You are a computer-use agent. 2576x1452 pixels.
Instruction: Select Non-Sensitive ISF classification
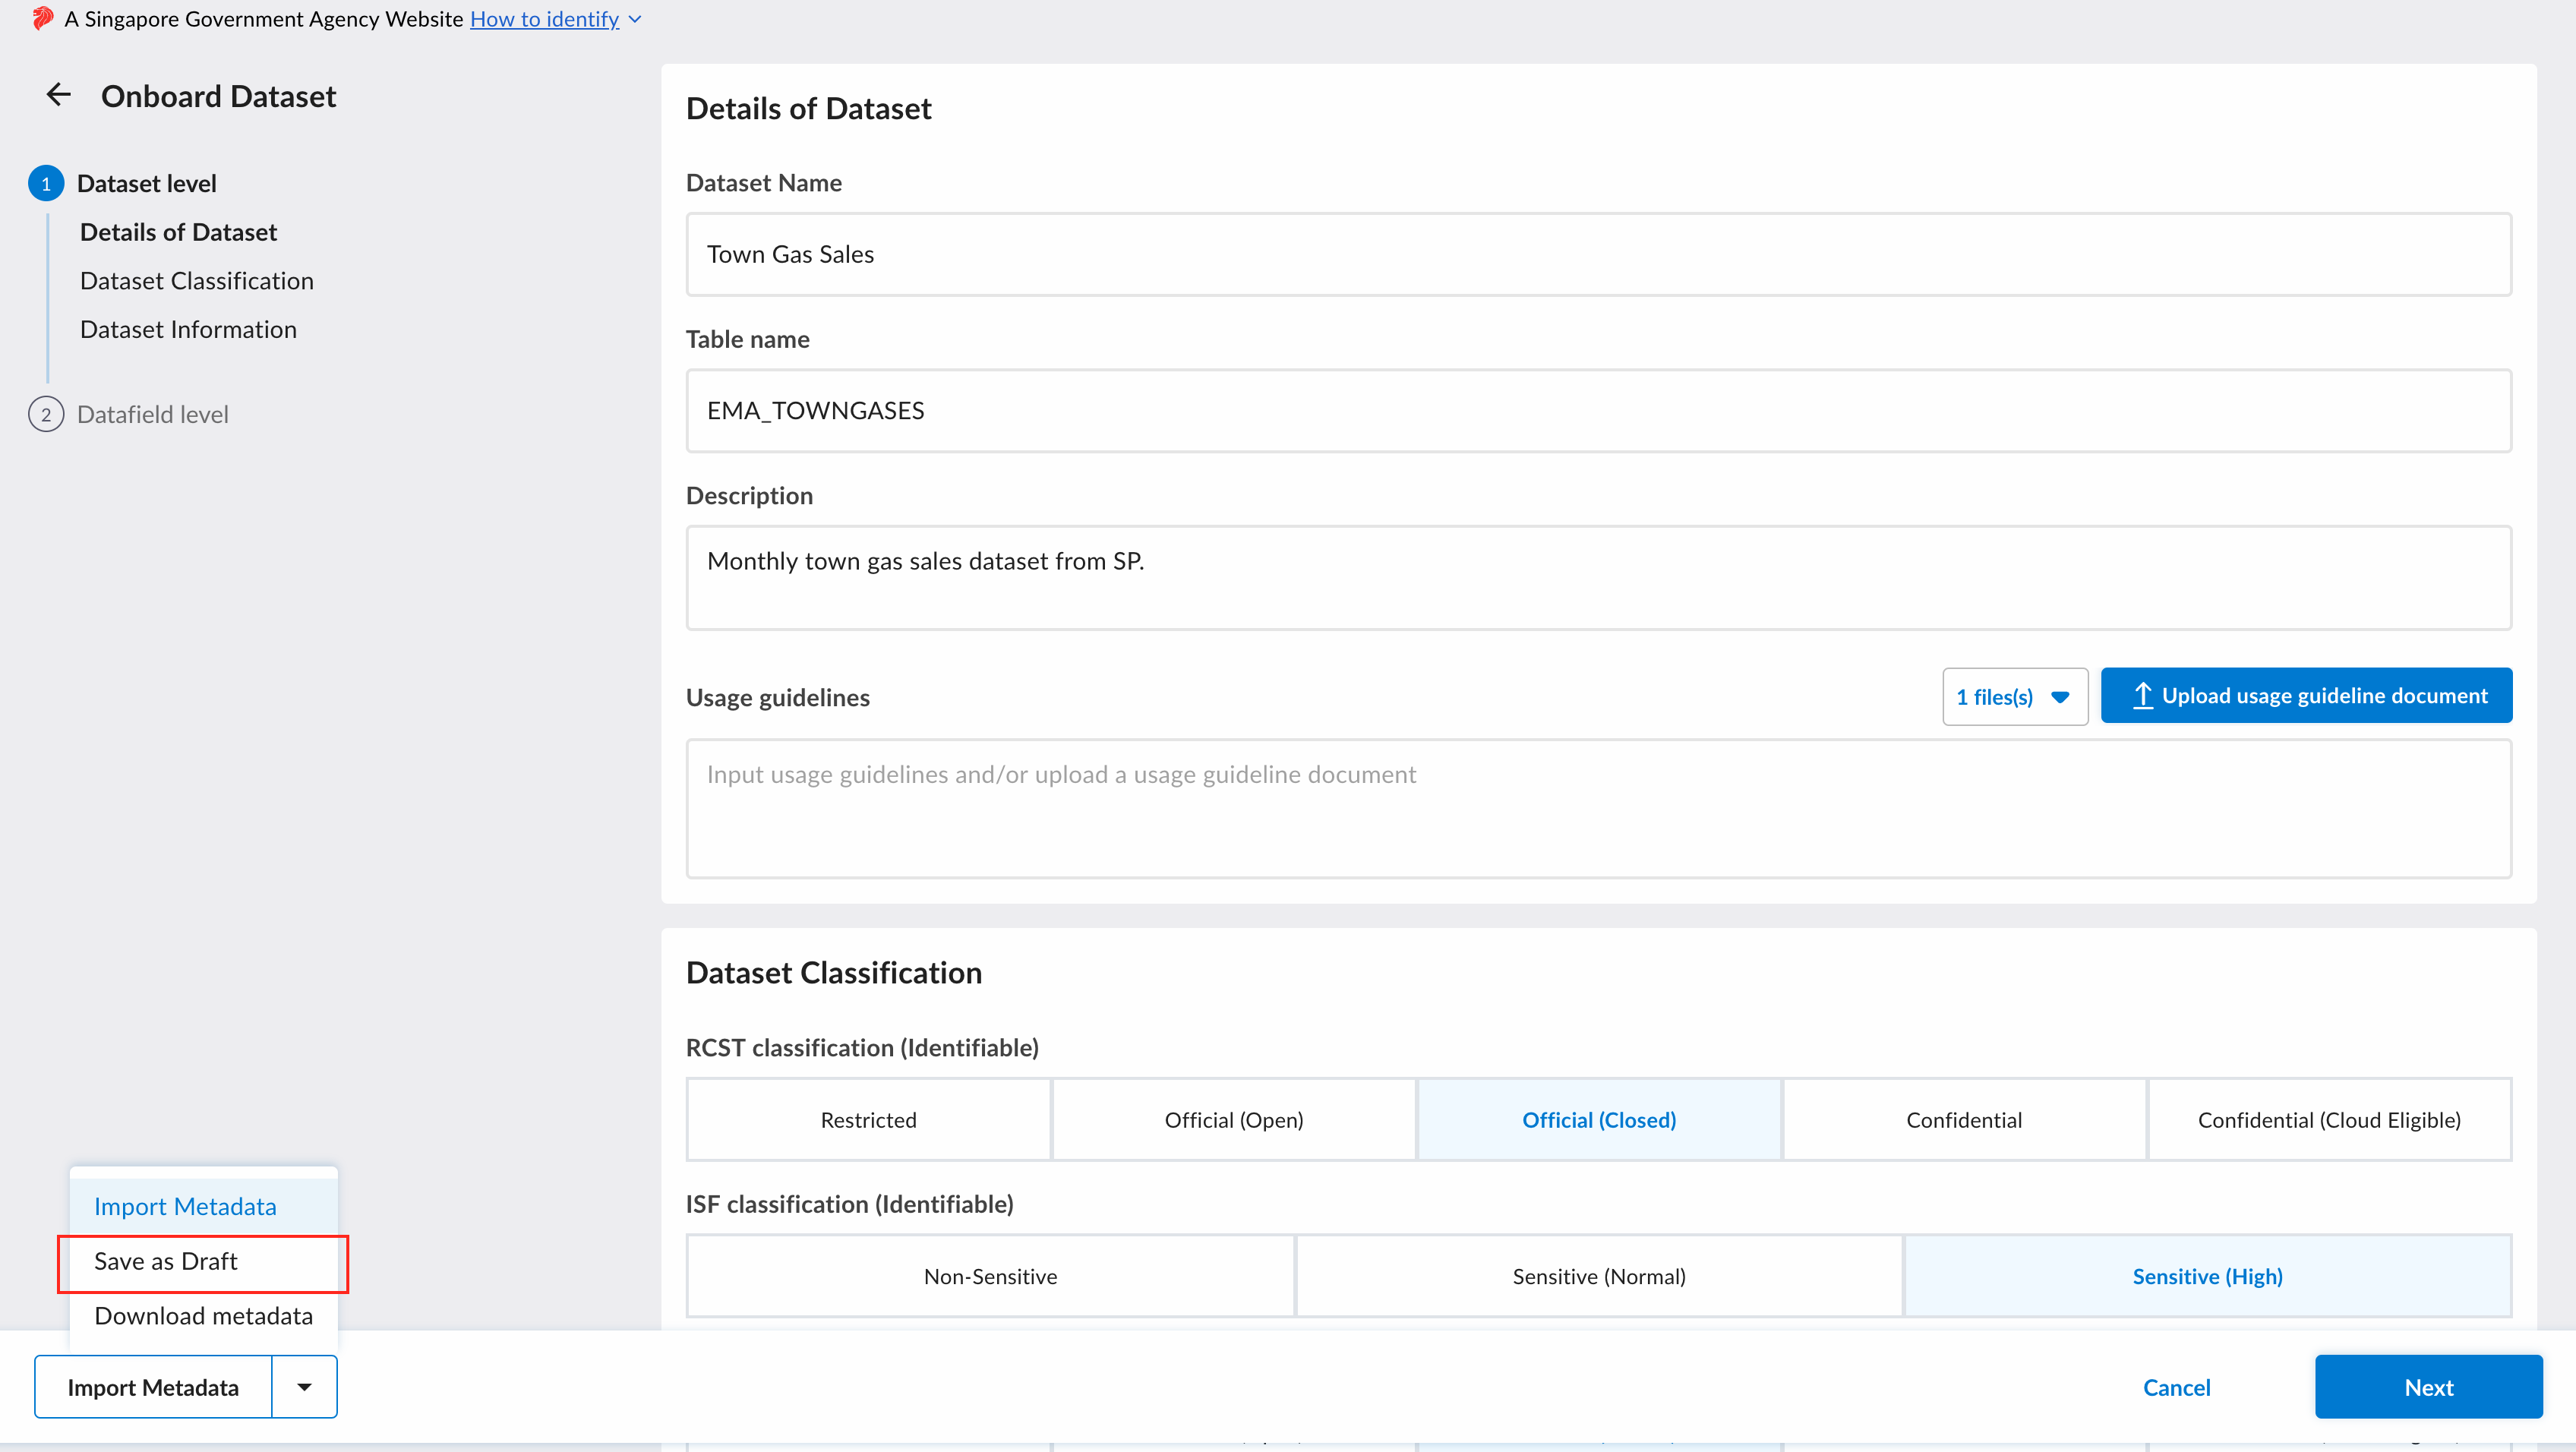click(990, 1275)
